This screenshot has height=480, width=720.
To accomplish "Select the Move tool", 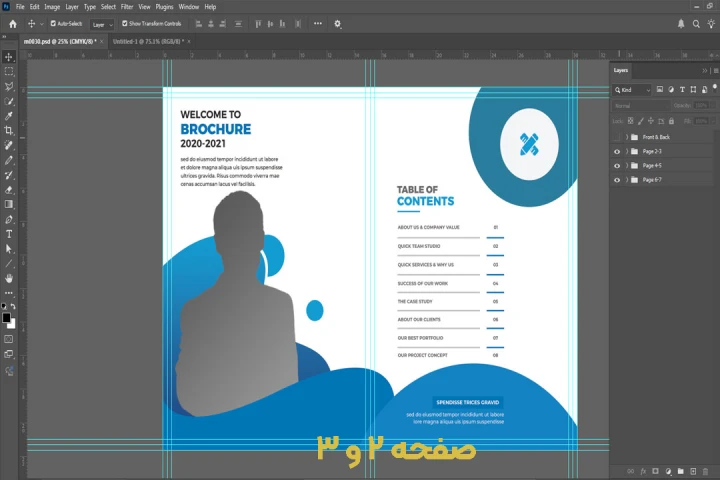I will coord(9,57).
